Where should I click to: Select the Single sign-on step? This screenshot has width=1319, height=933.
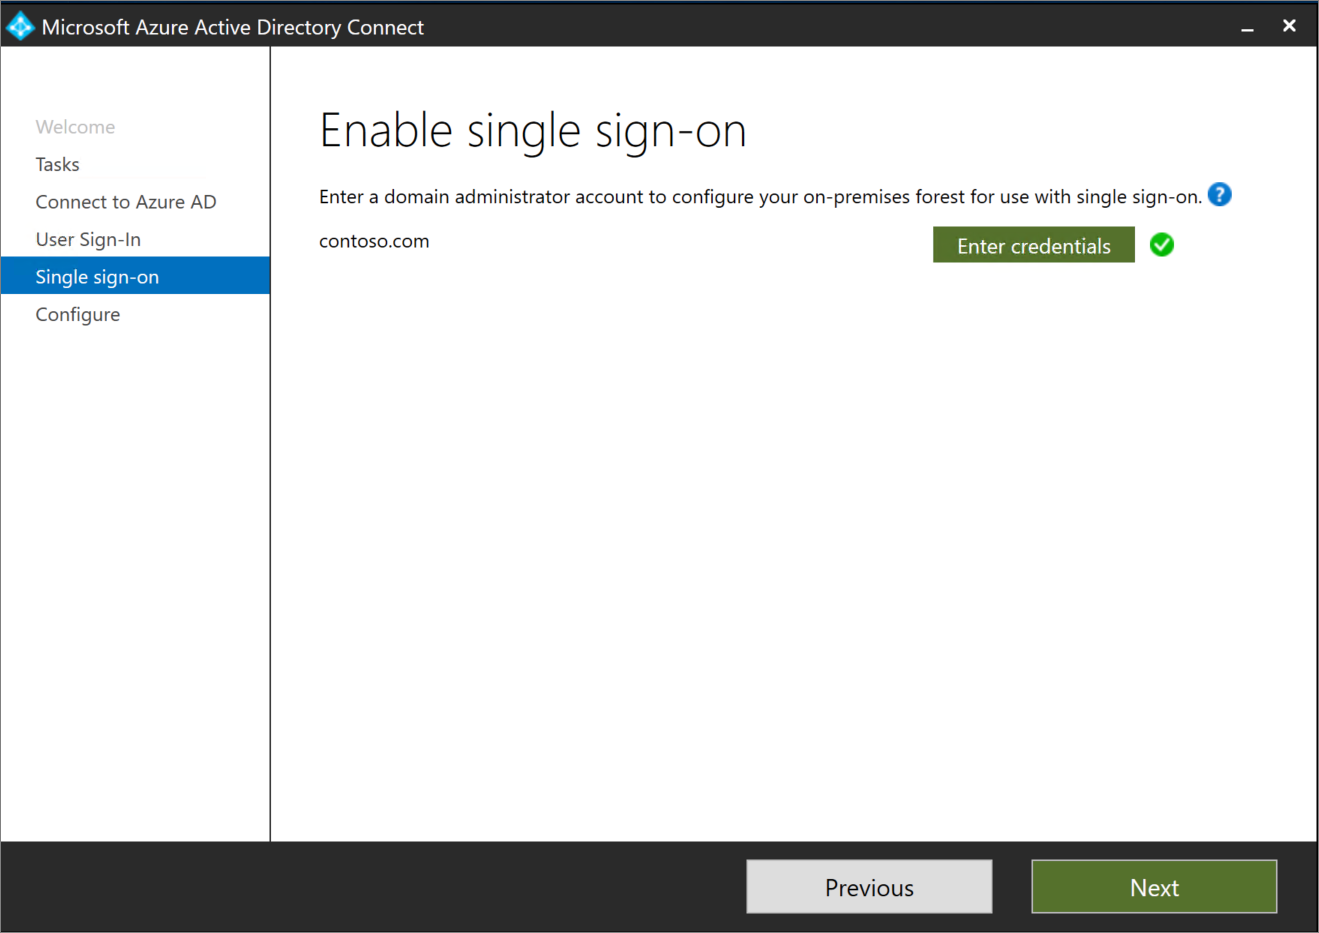pyautogui.click(x=135, y=276)
